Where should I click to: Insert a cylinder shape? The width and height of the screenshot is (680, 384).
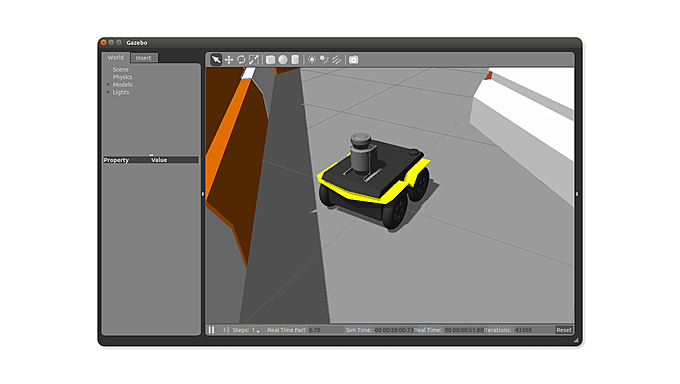click(295, 59)
